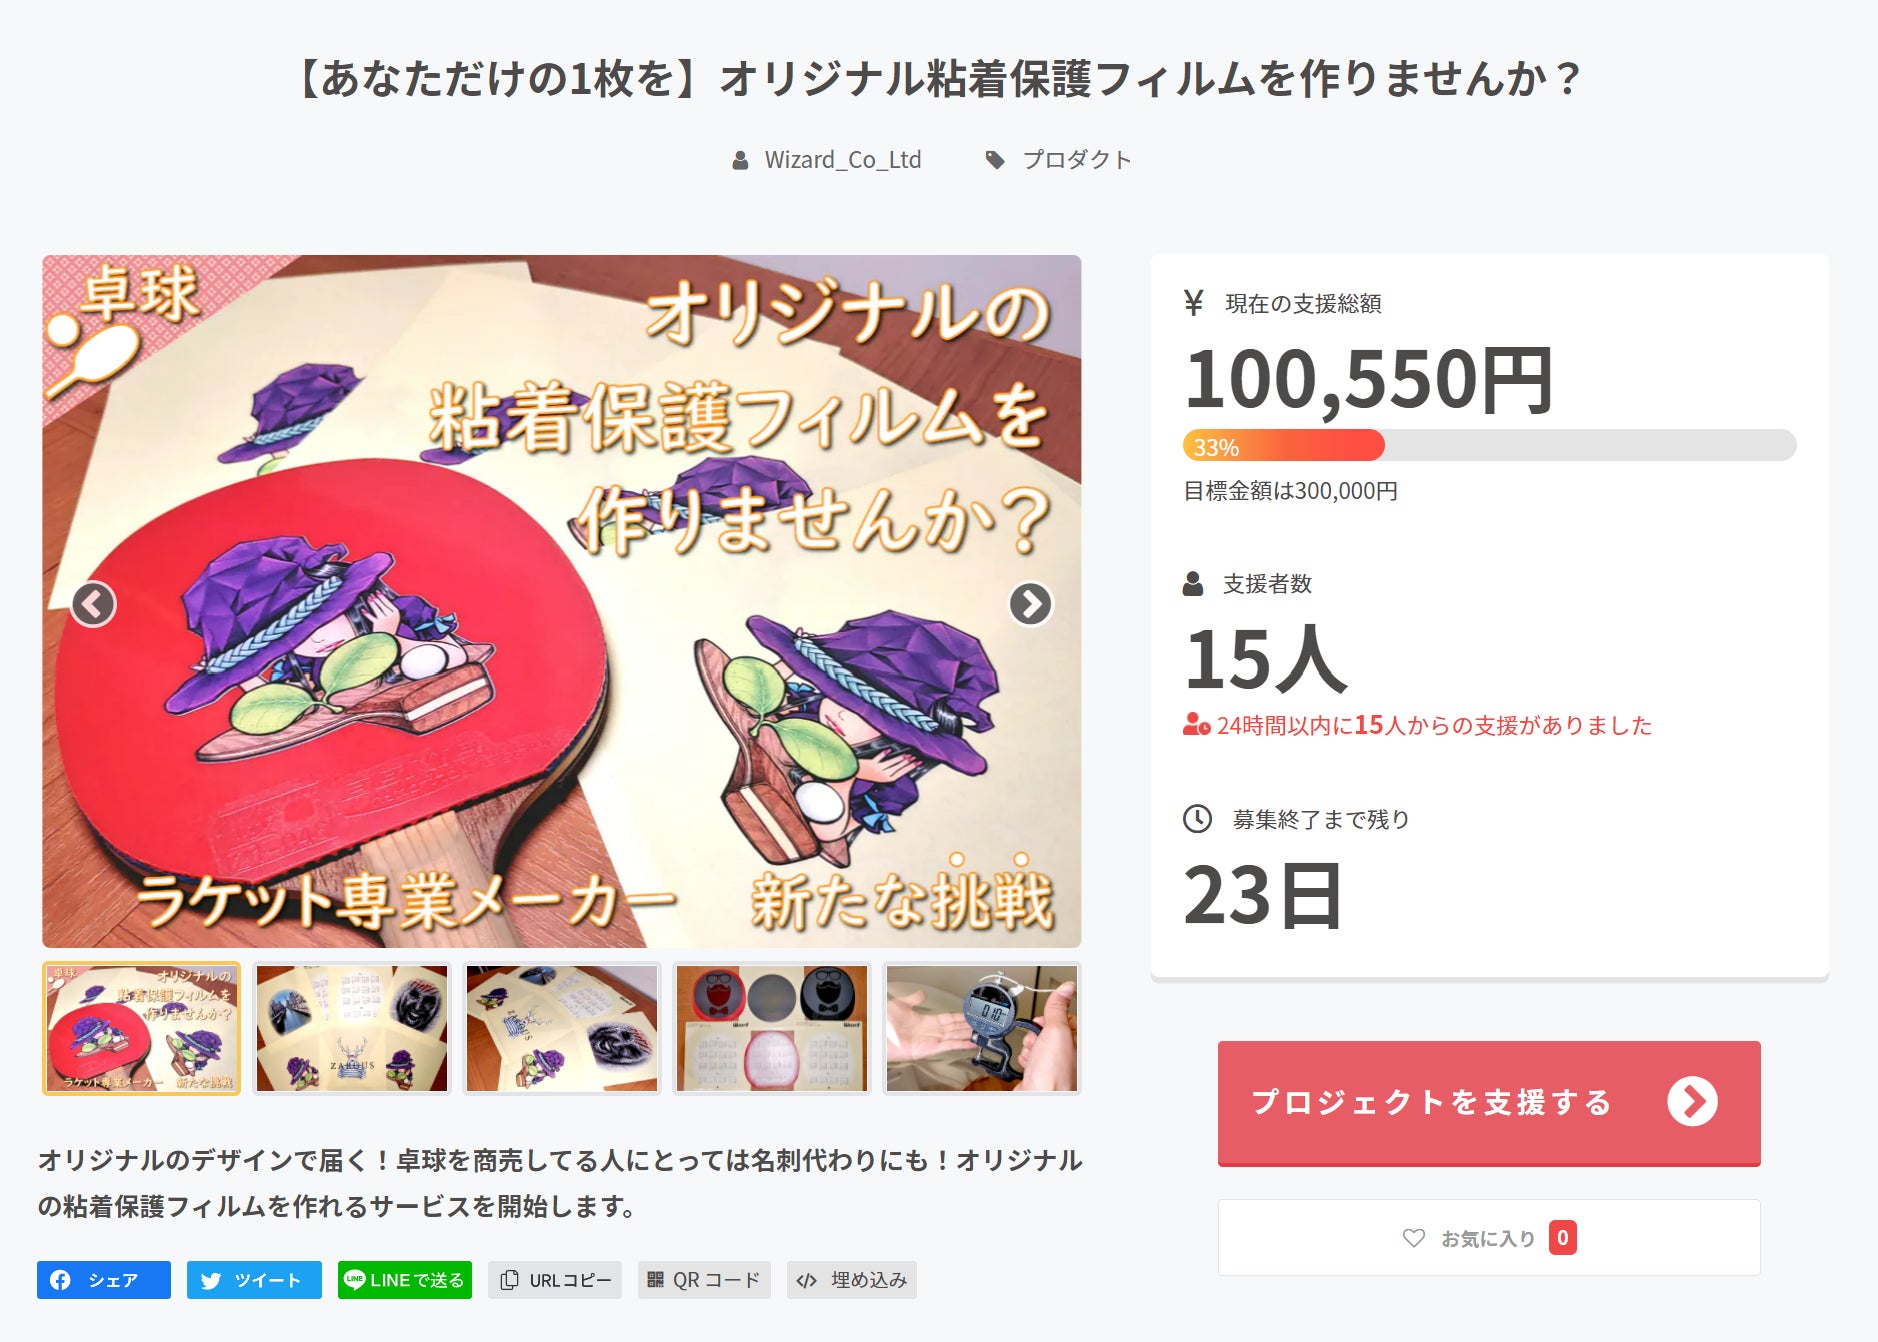The image size is (1878, 1342).
Task: Send project via LINEで送る button
Action: pyautogui.click(x=405, y=1280)
